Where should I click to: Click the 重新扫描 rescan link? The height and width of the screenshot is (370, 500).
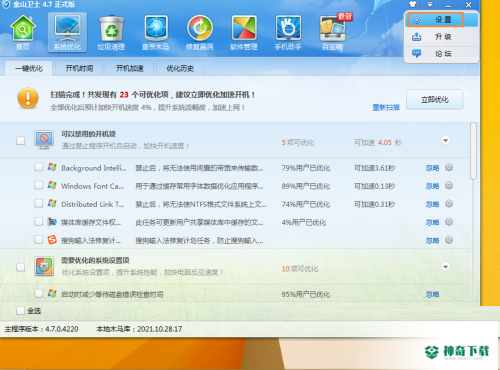tap(386, 107)
